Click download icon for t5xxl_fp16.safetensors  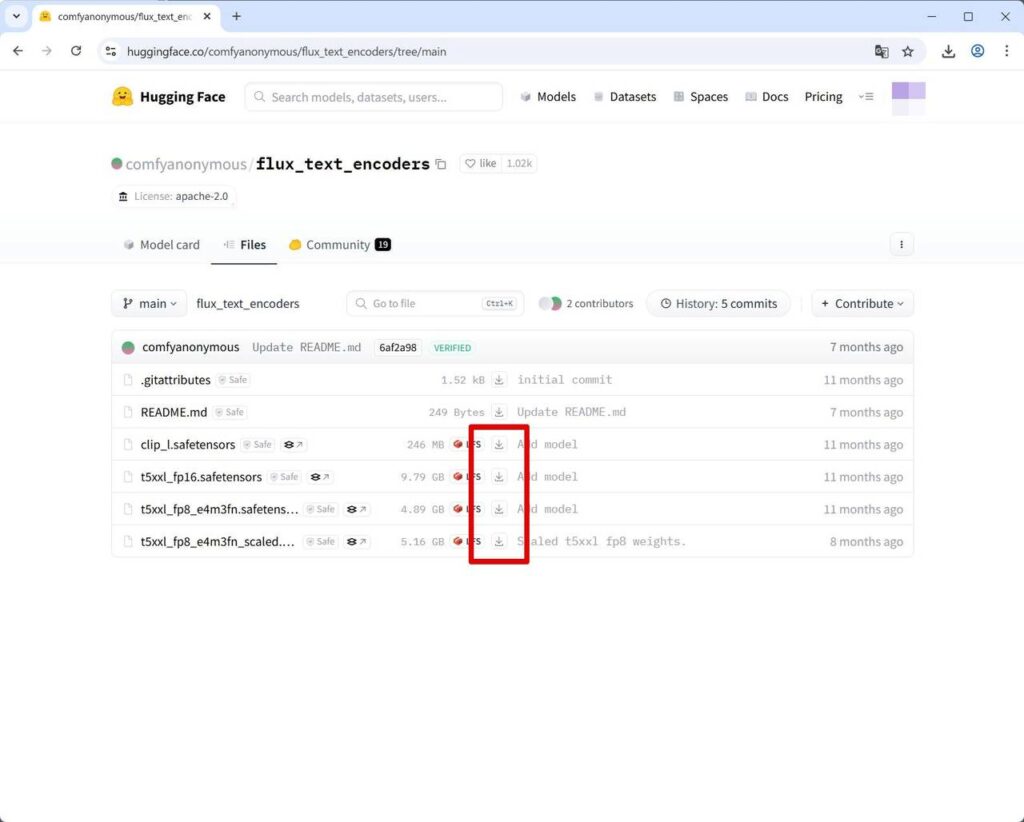coord(499,477)
